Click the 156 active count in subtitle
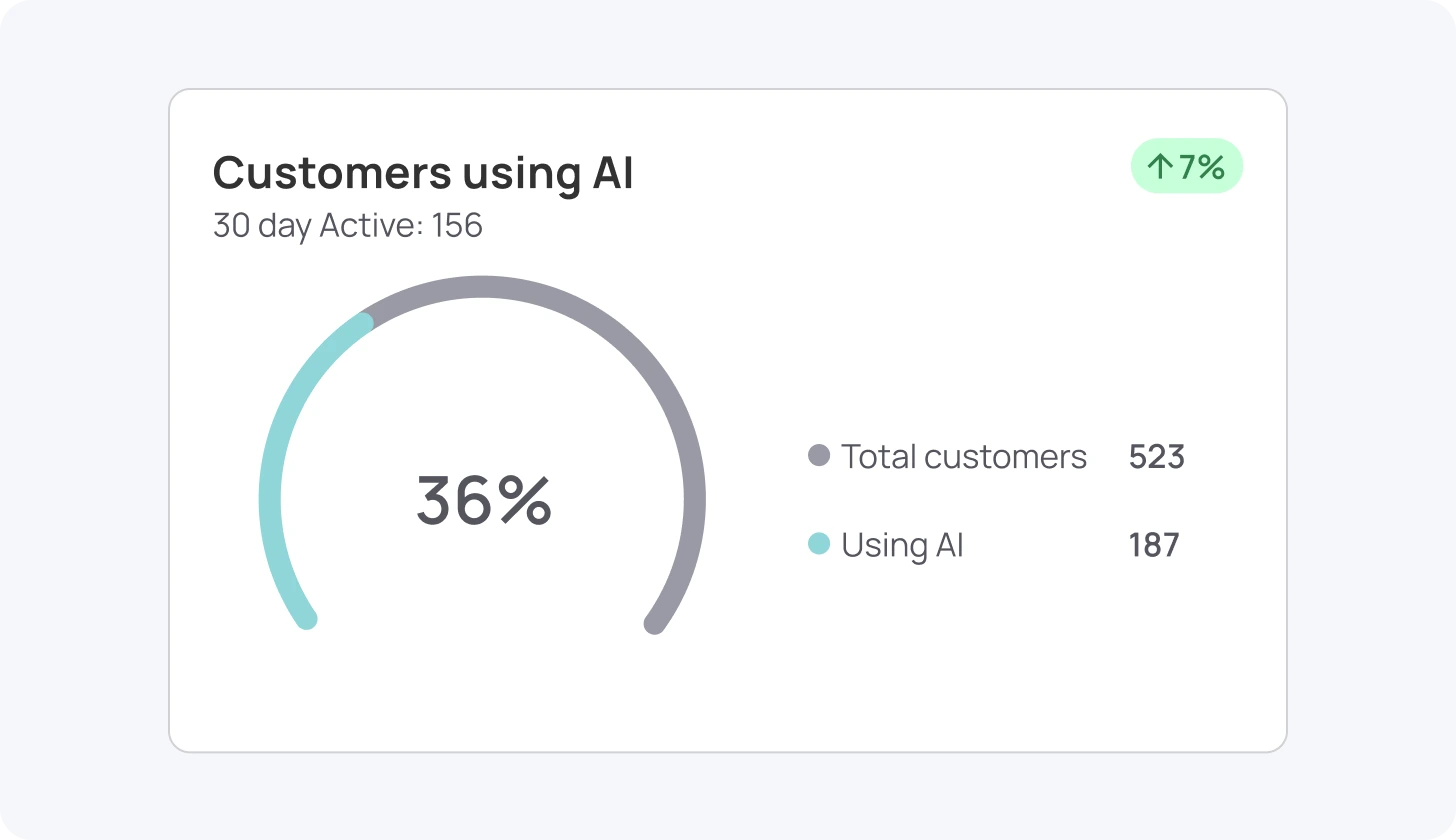The height and width of the screenshot is (840, 1456). coord(458,225)
